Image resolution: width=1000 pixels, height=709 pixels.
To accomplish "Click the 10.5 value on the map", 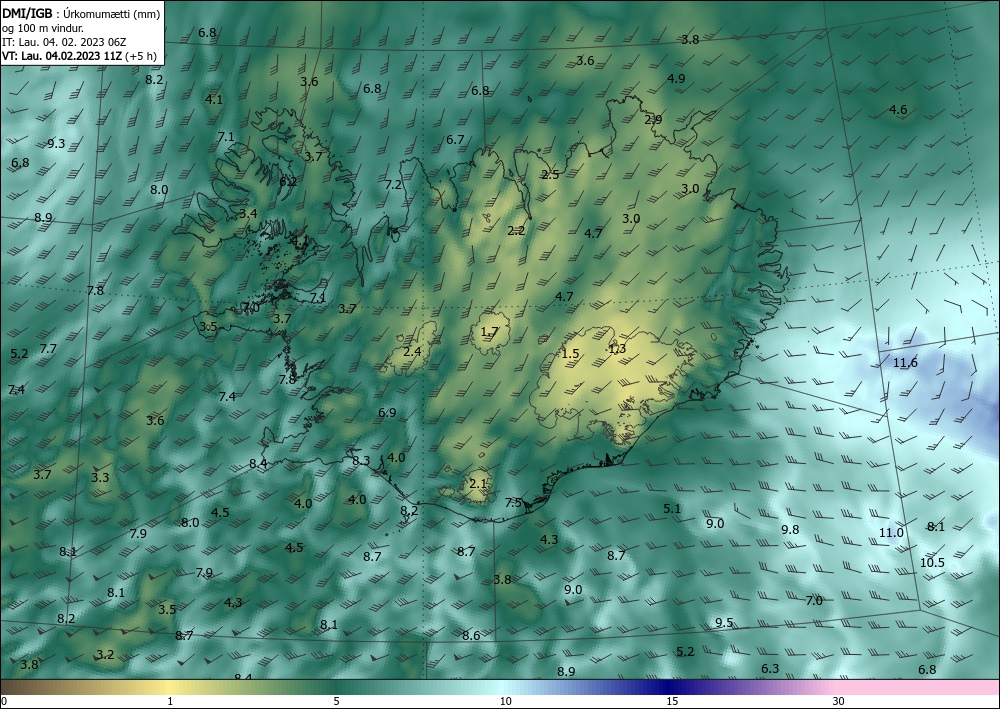I will (x=932, y=562).
